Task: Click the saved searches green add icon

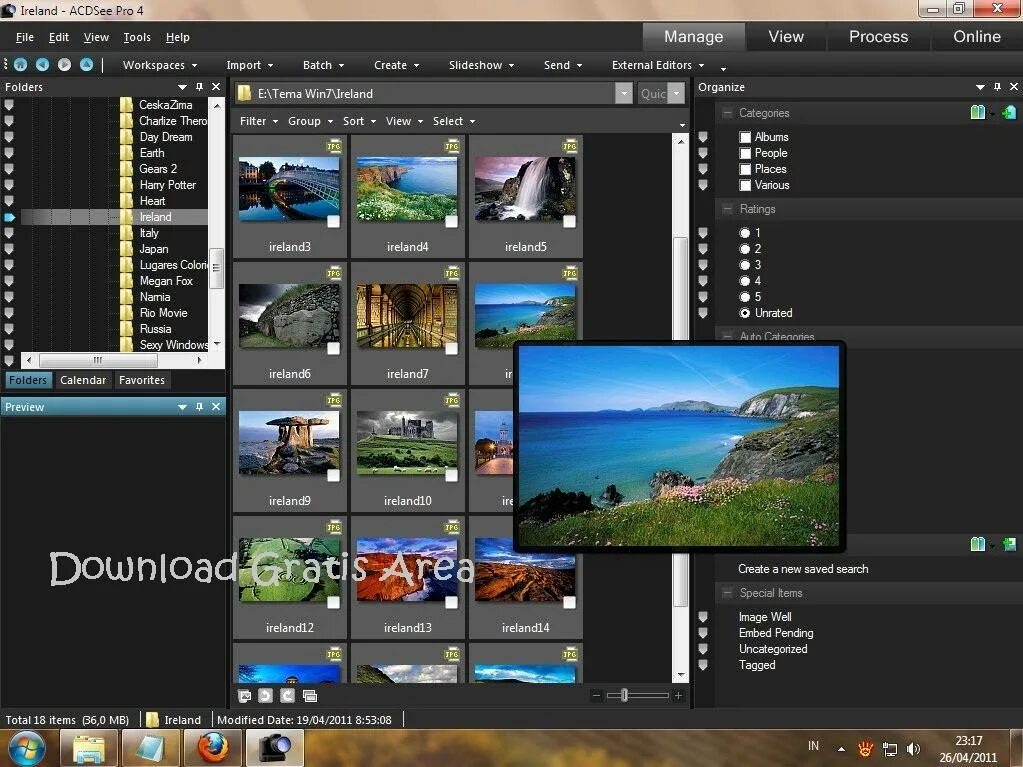Action: click(1009, 544)
